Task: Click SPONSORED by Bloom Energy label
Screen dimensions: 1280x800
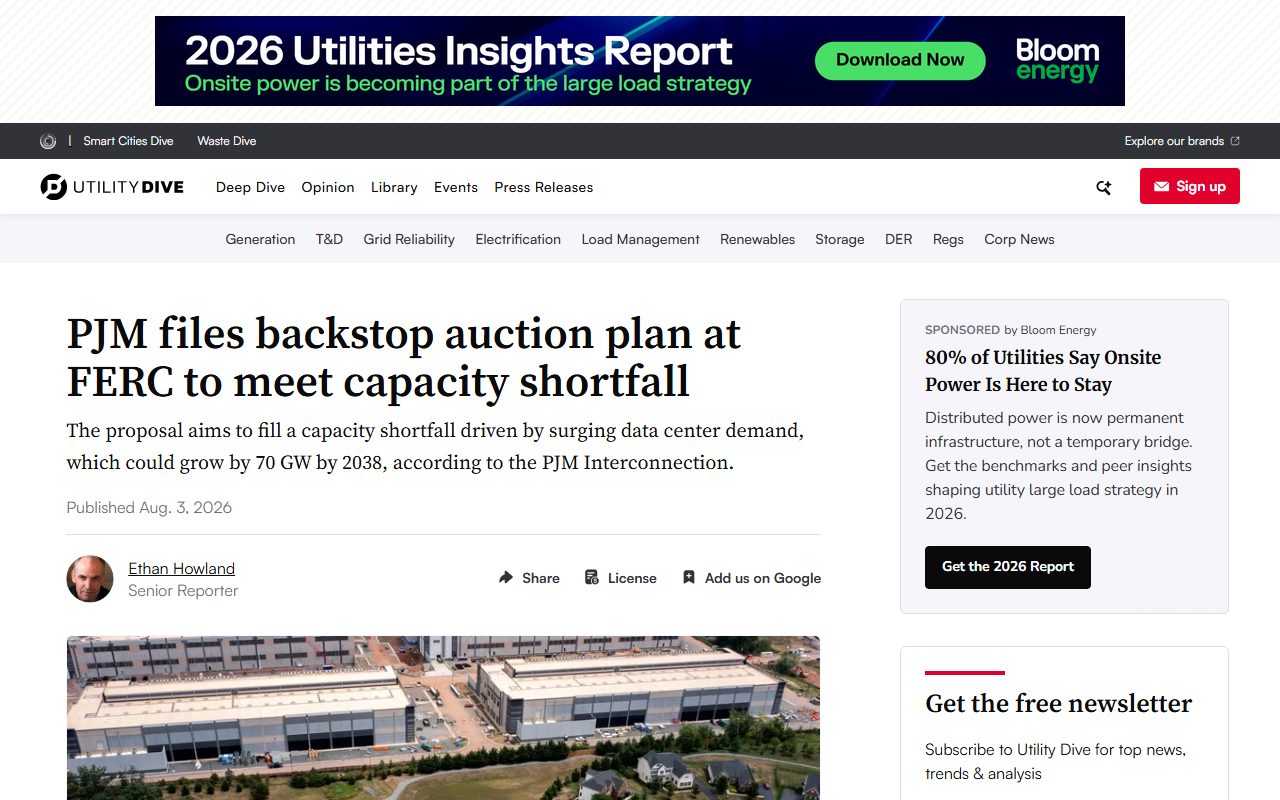Action: 1010,329
